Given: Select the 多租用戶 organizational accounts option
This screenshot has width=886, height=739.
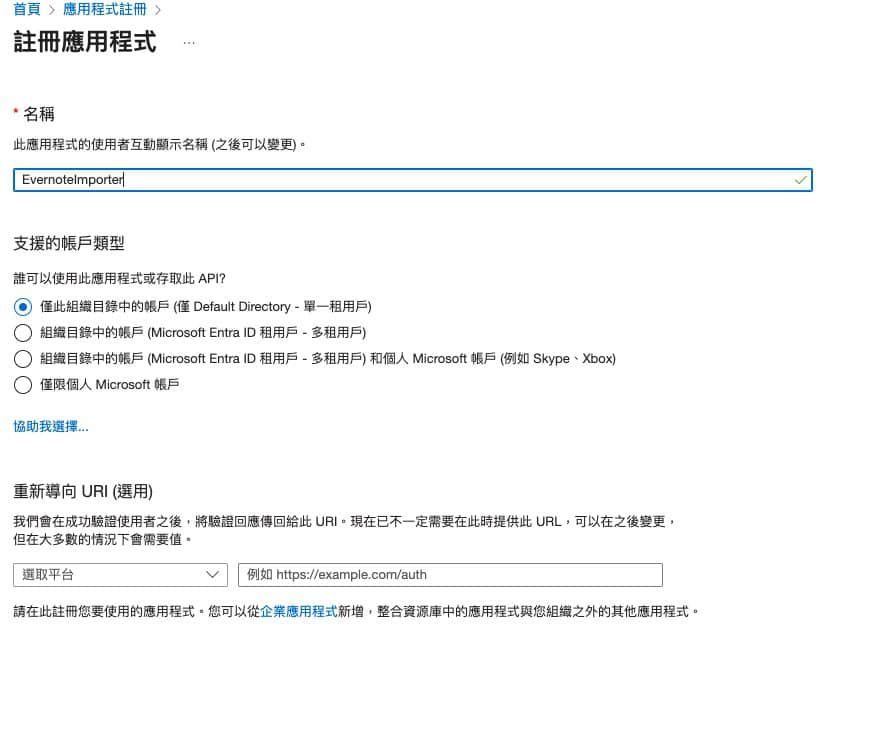Looking at the screenshot, I should point(23,333).
